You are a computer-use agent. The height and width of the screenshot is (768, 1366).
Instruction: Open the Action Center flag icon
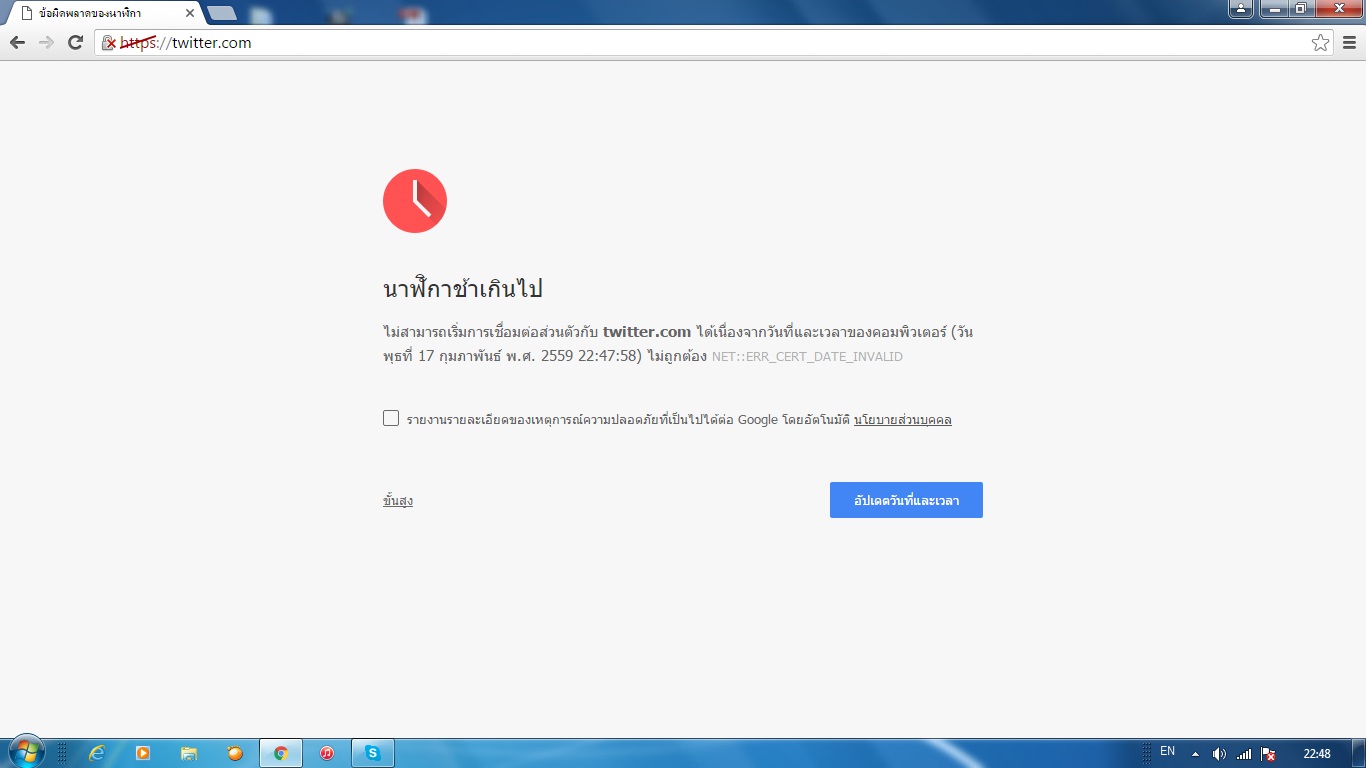tap(1268, 753)
